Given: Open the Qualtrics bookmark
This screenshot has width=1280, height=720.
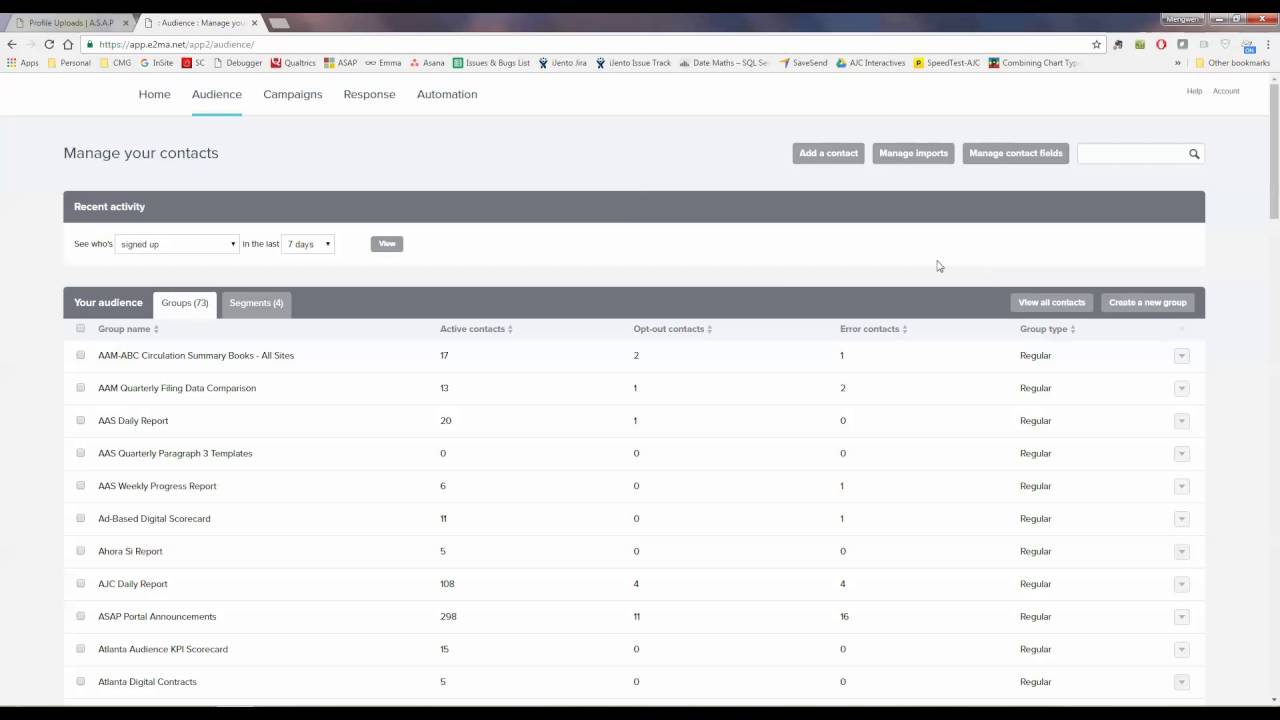Looking at the screenshot, I should click(x=293, y=63).
